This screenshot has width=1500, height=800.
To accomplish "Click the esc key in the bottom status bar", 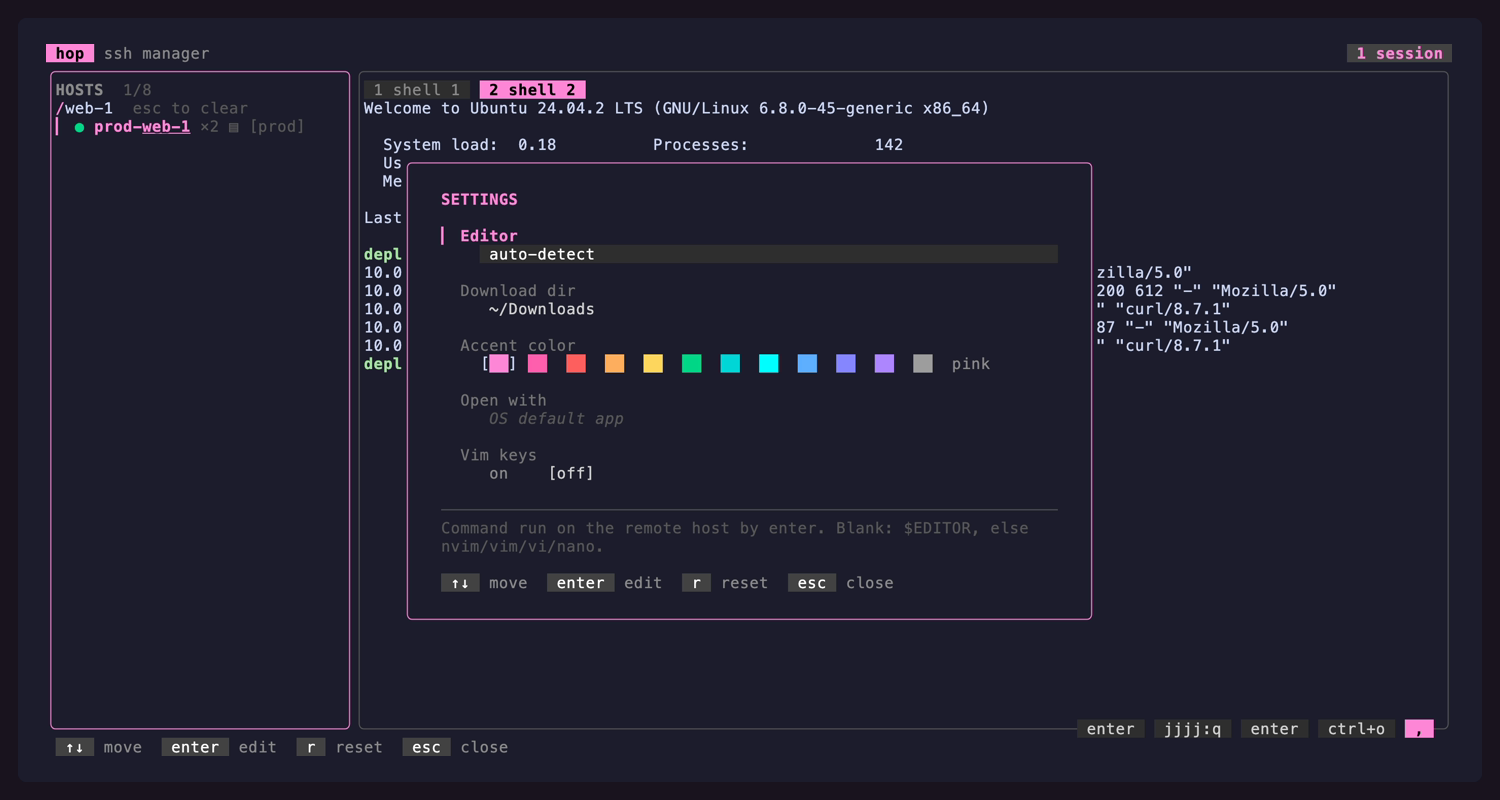I will point(427,747).
